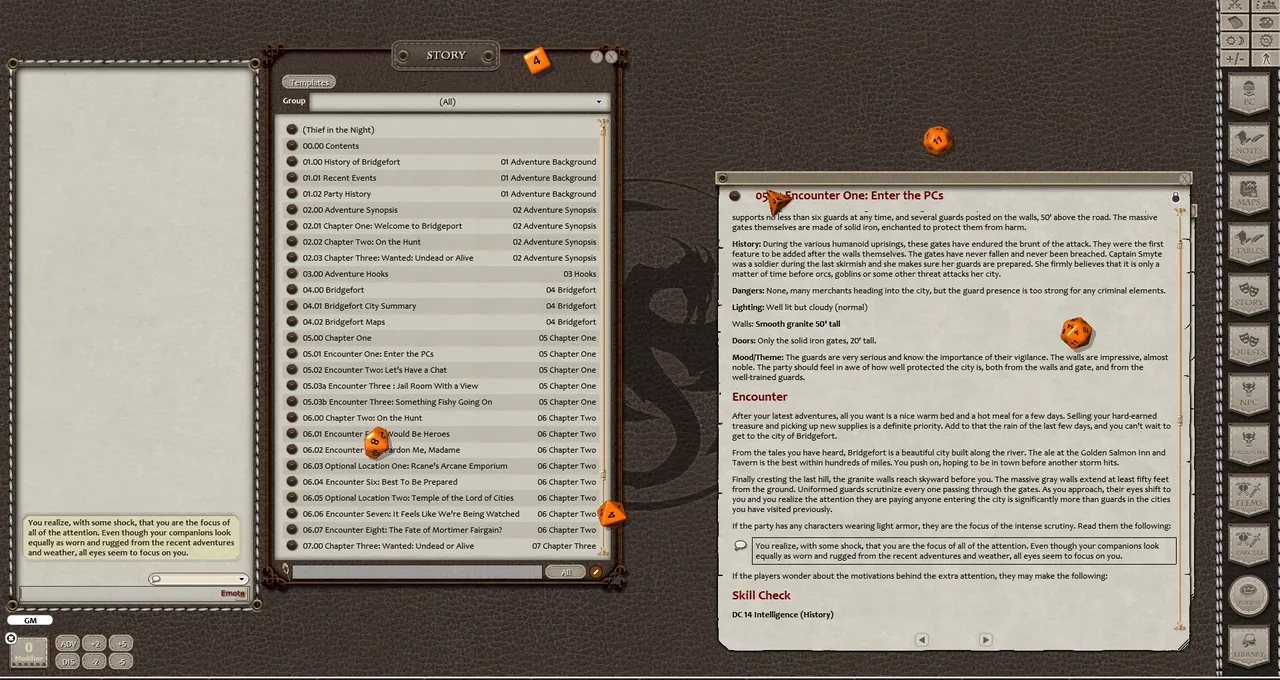Click the Templates button
1280x680 pixels.
309,82
